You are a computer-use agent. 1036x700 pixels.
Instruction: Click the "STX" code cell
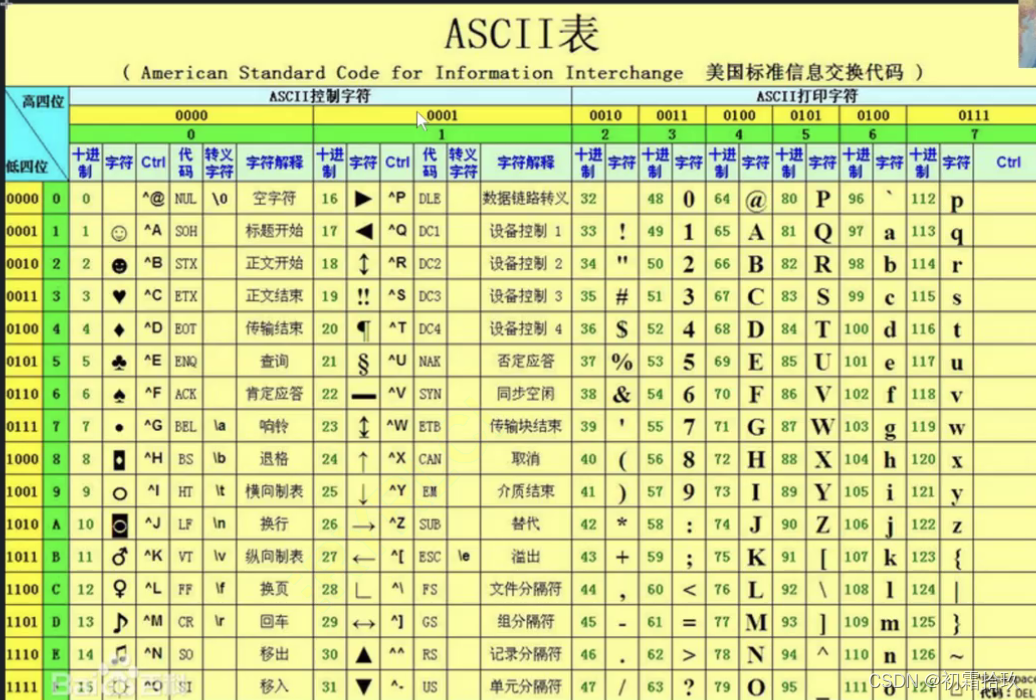(x=186, y=264)
